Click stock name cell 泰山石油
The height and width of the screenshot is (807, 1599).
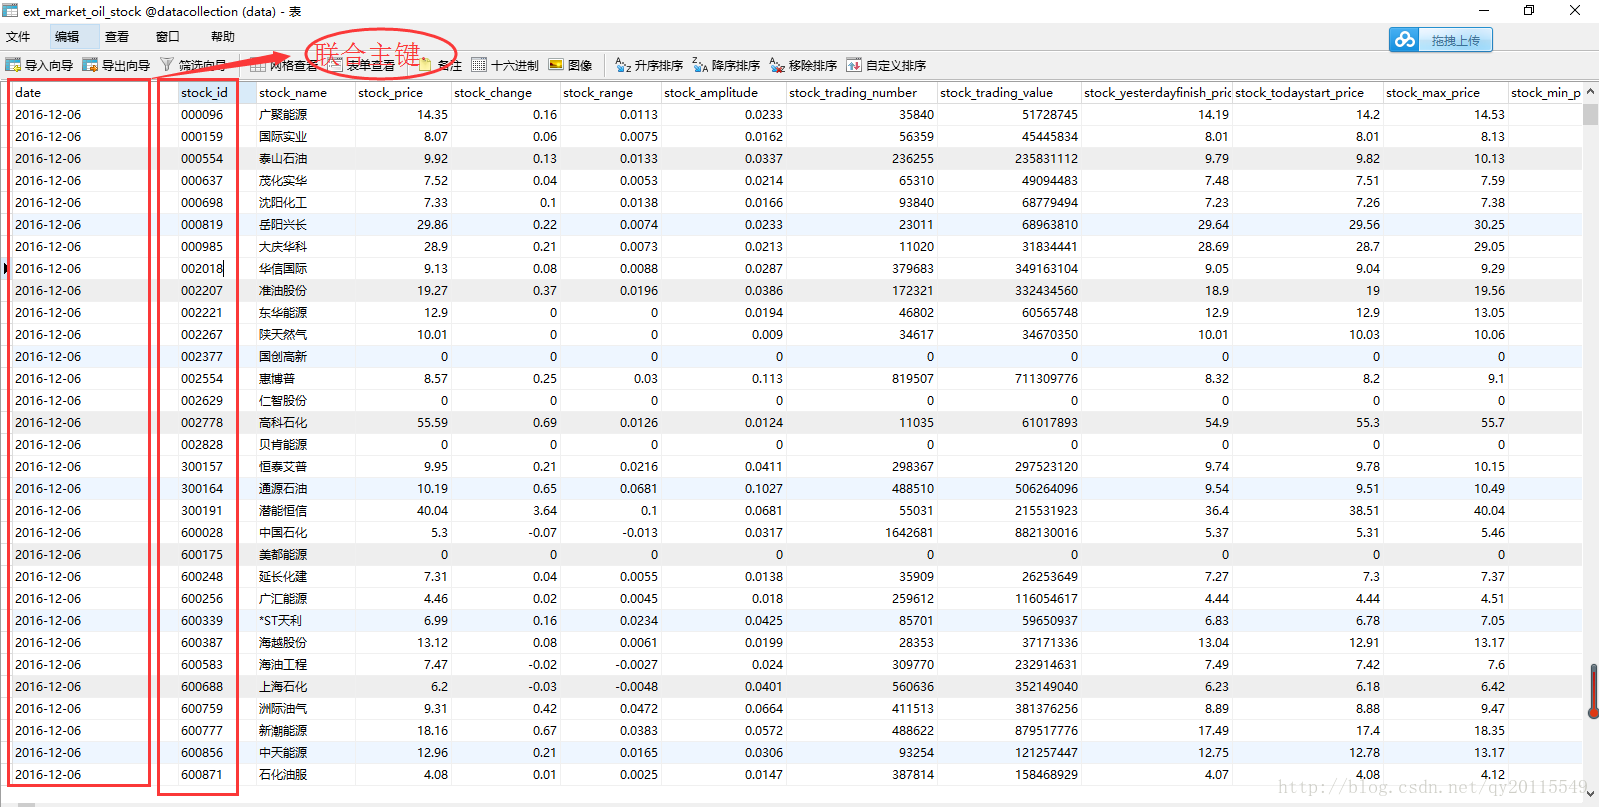305,158
